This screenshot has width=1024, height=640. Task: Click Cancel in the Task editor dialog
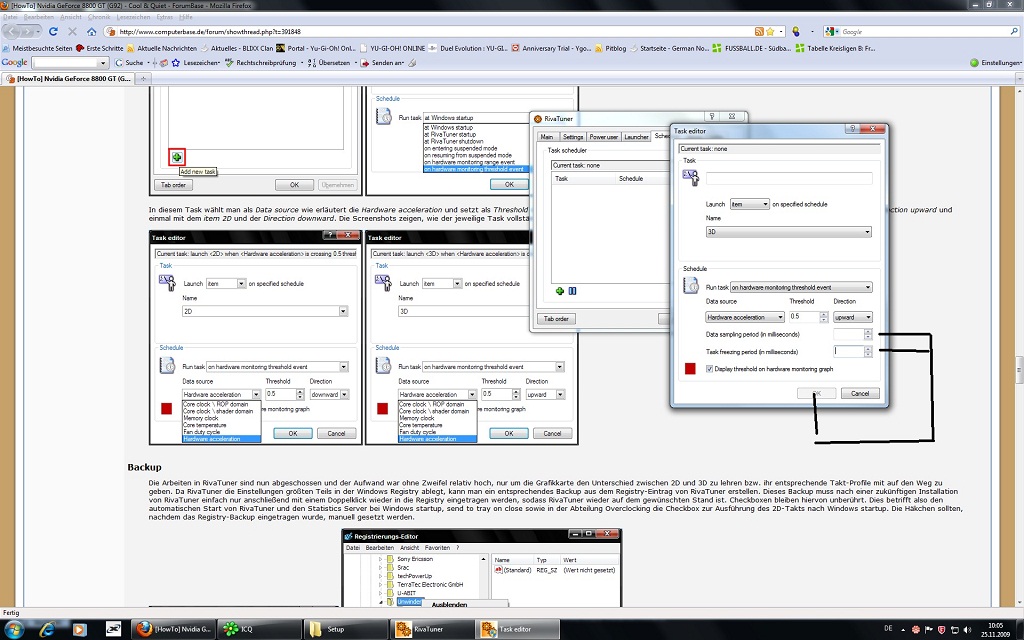(x=860, y=393)
